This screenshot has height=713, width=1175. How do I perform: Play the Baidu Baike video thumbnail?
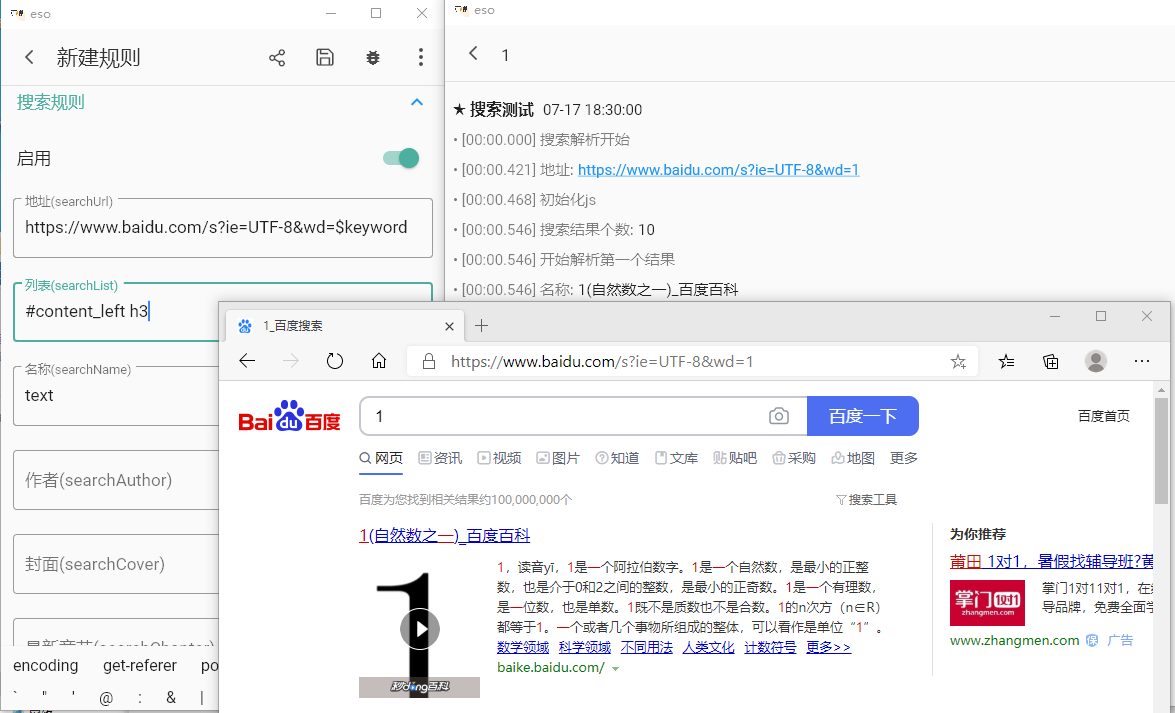pyautogui.click(x=419, y=628)
